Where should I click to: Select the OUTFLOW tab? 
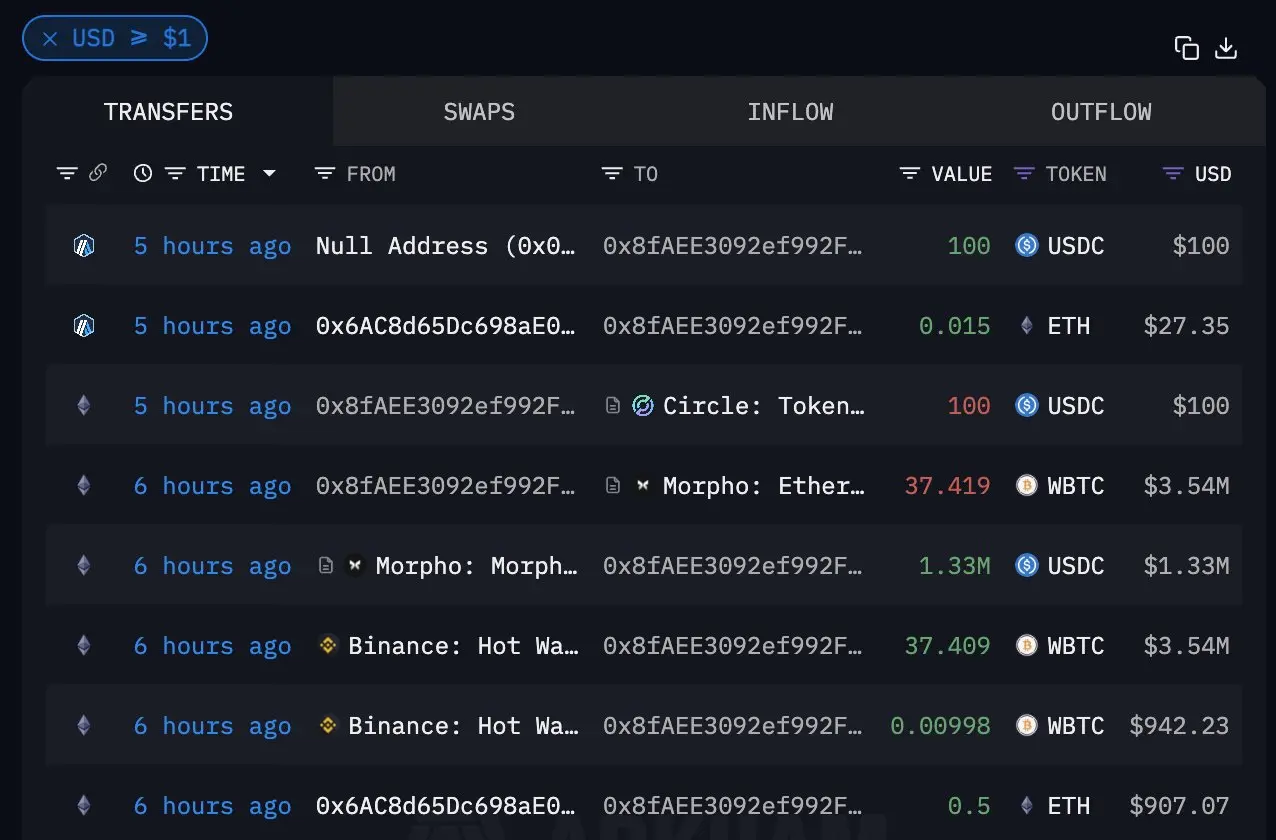click(1100, 112)
